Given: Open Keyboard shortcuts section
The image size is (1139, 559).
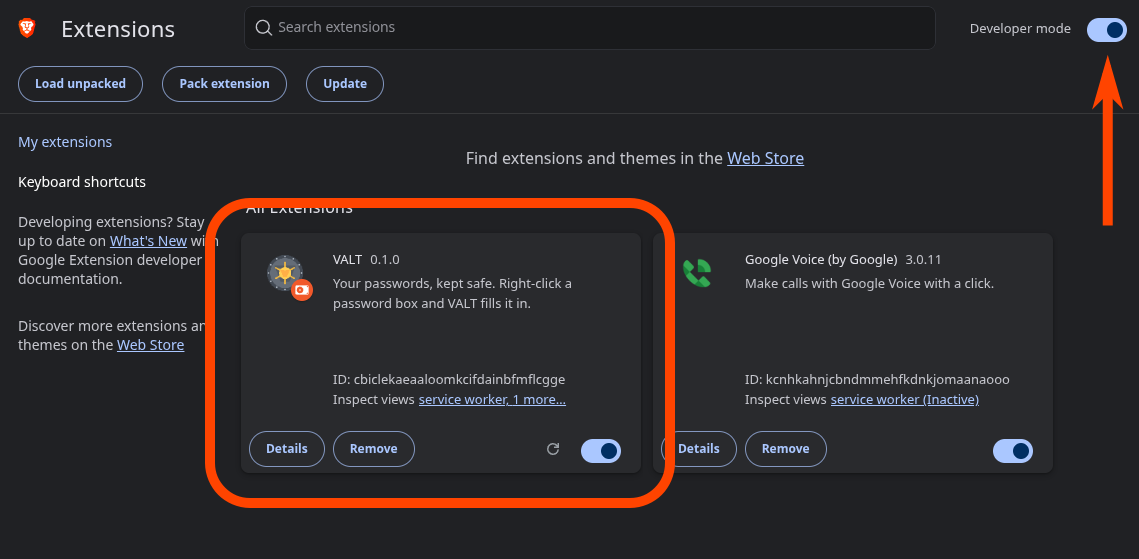Looking at the screenshot, I should 82,182.
